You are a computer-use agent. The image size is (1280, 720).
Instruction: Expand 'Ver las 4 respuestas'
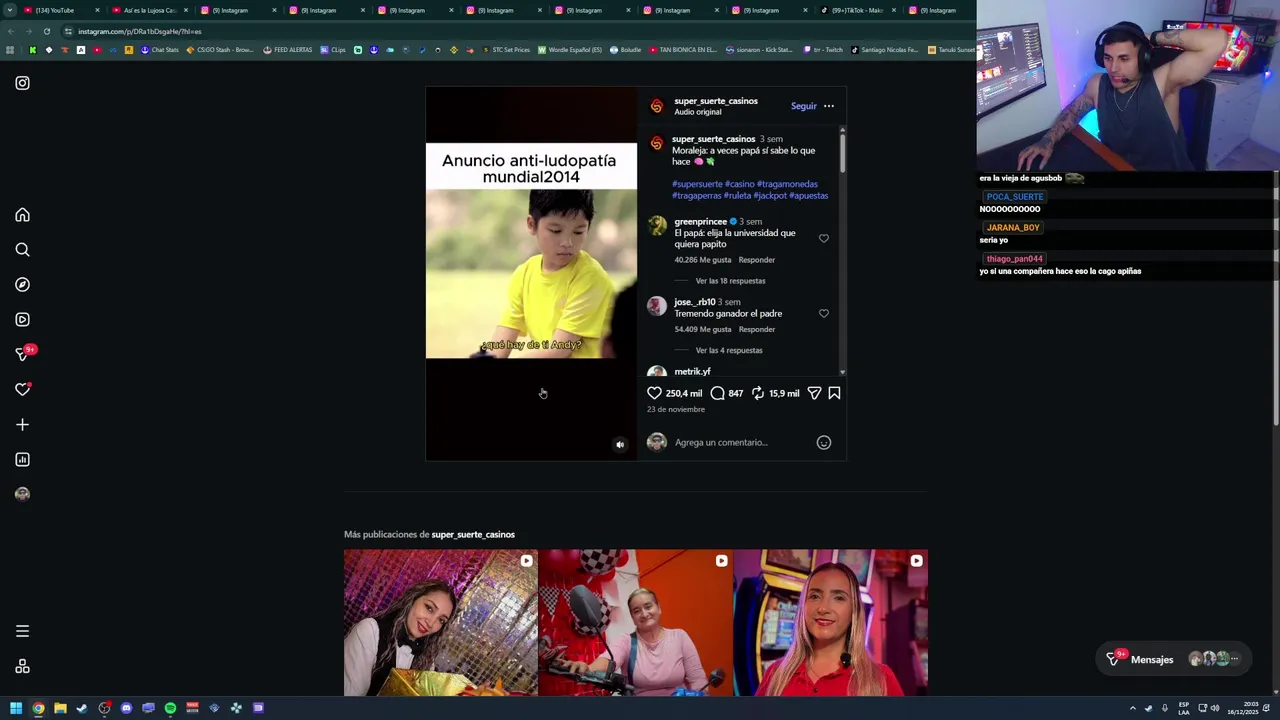729,350
